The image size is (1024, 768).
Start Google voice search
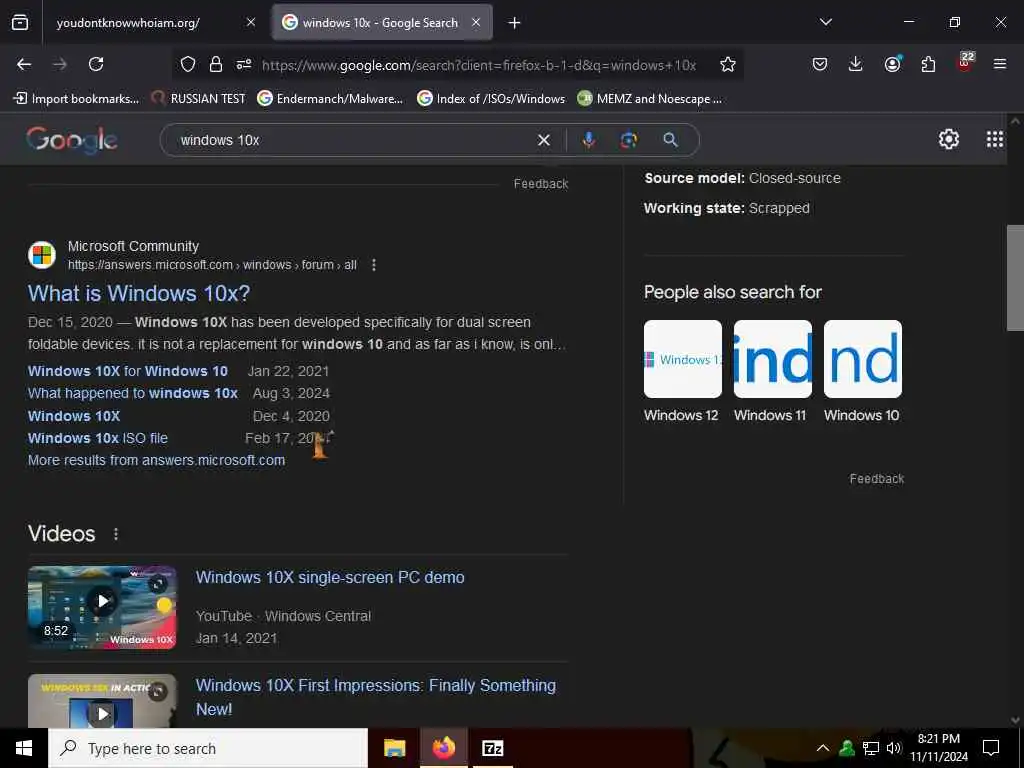coord(588,140)
